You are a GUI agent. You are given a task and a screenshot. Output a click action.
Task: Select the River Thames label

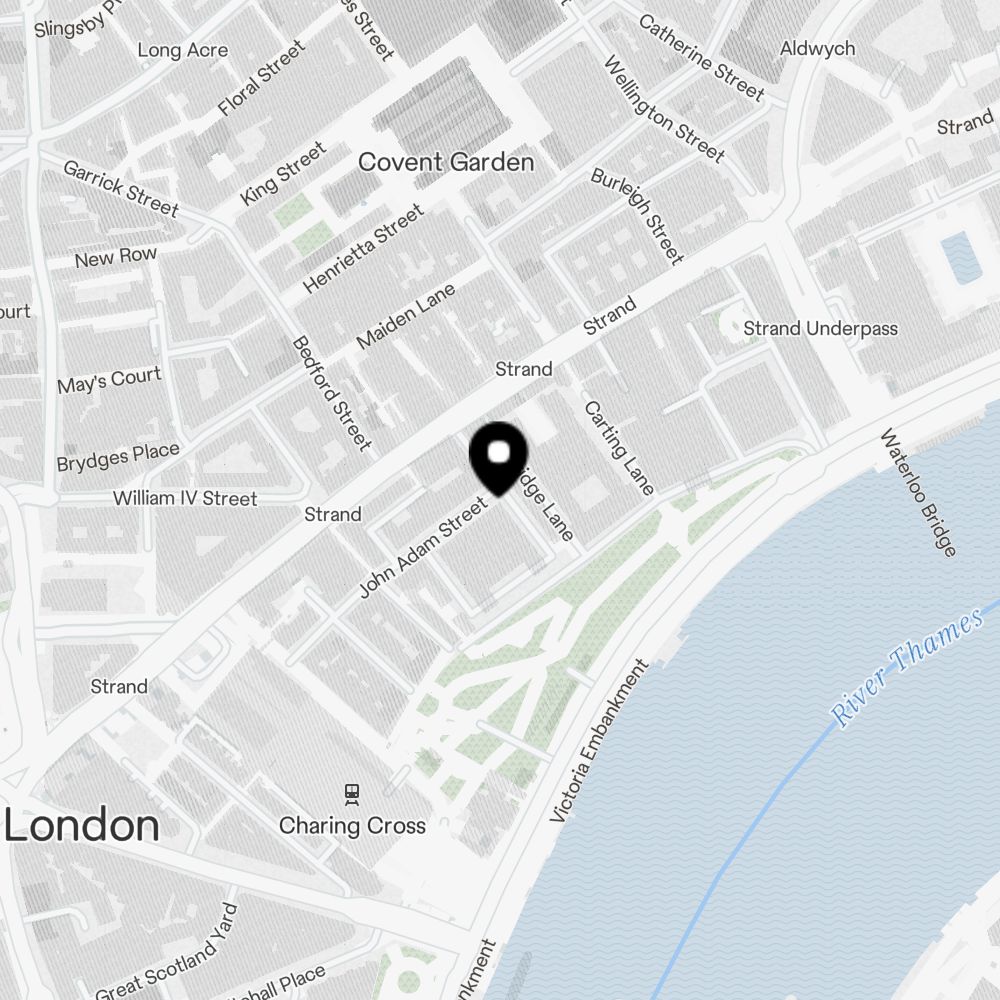coord(906,667)
